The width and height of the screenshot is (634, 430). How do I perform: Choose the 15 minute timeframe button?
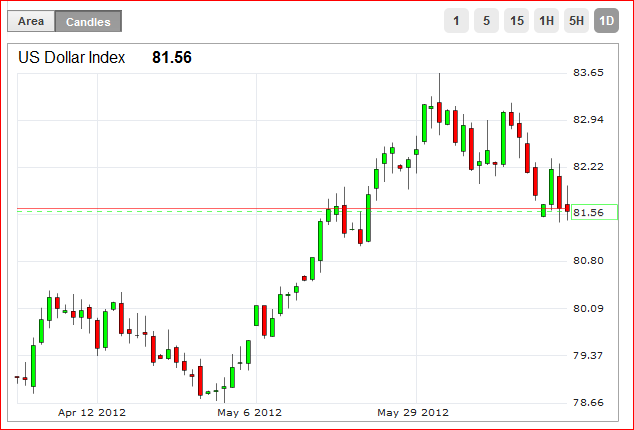516,21
